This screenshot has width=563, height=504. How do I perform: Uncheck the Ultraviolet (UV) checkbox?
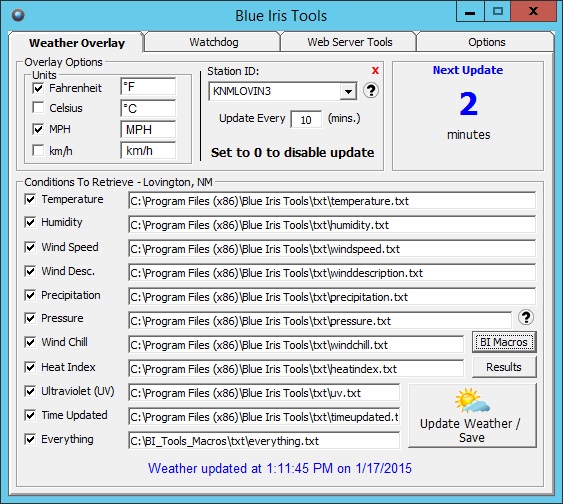point(30,391)
